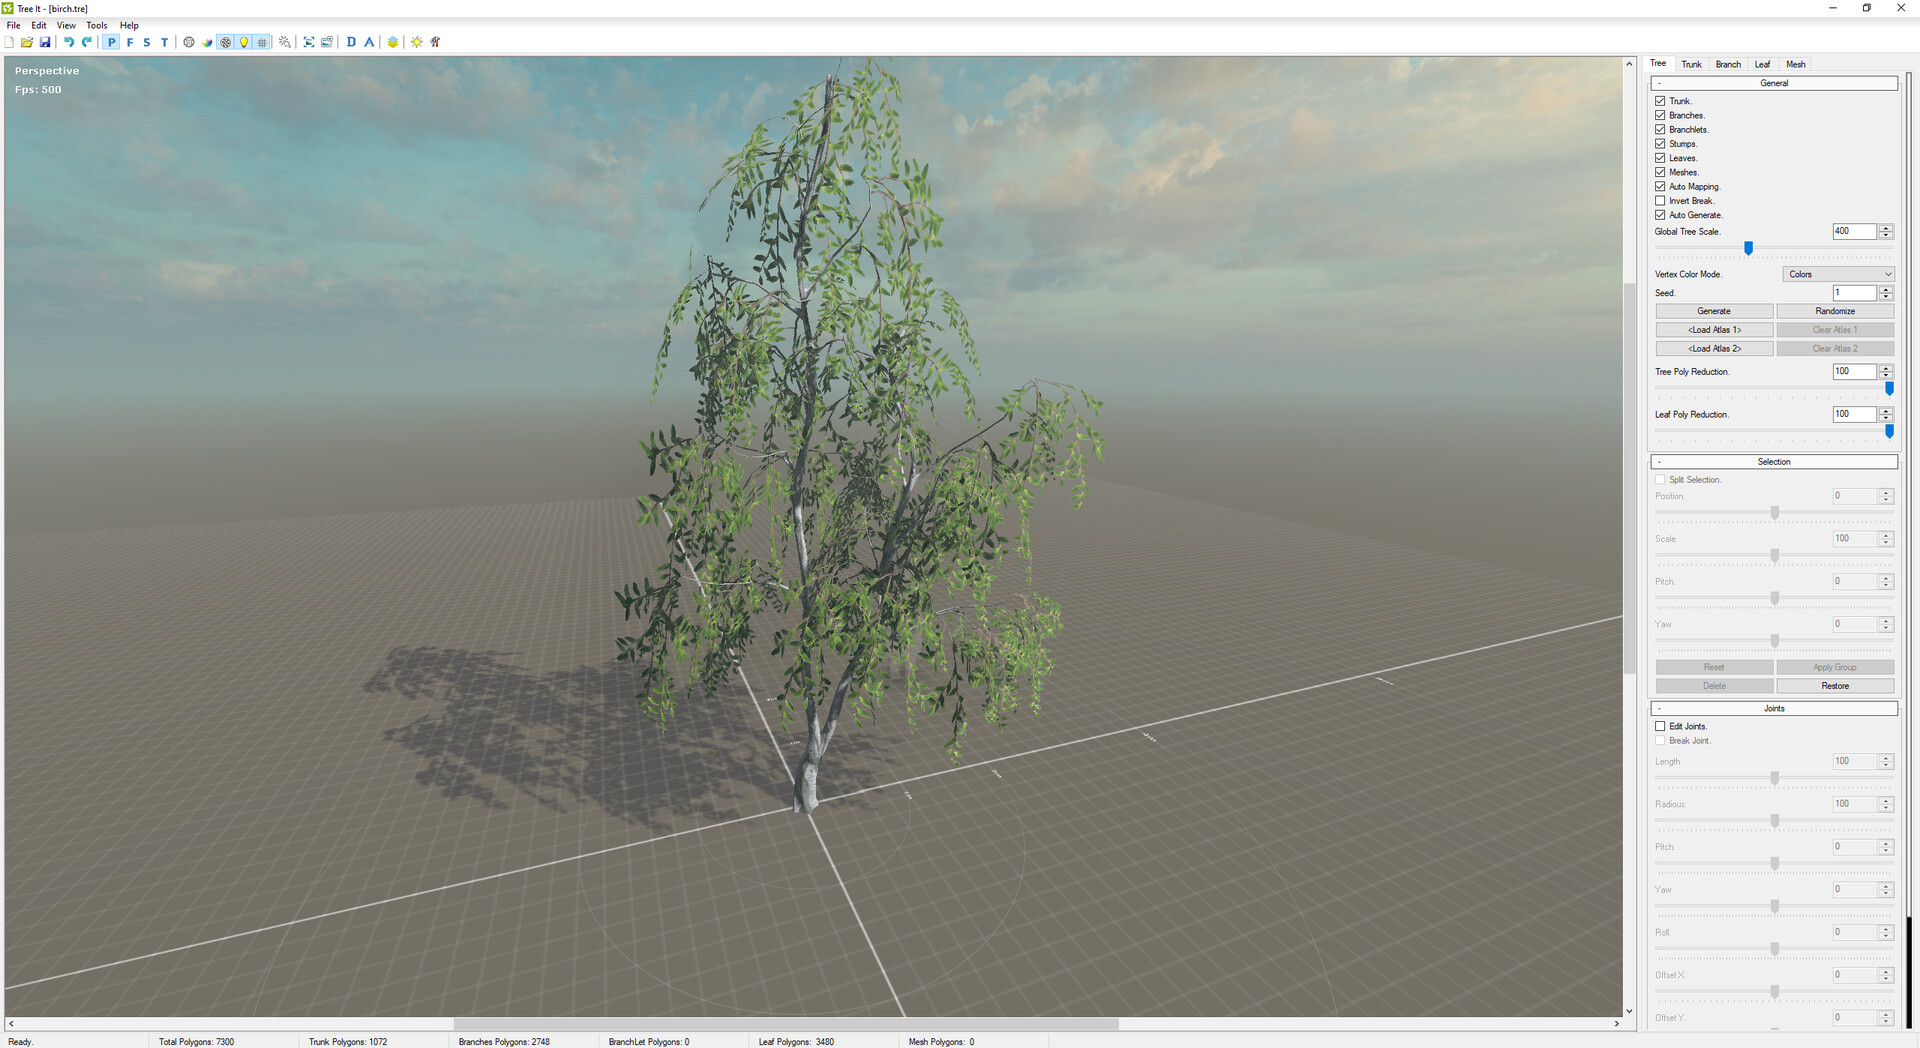Save the tree with the floppy disk icon
The image size is (1920, 1048).
45,42
